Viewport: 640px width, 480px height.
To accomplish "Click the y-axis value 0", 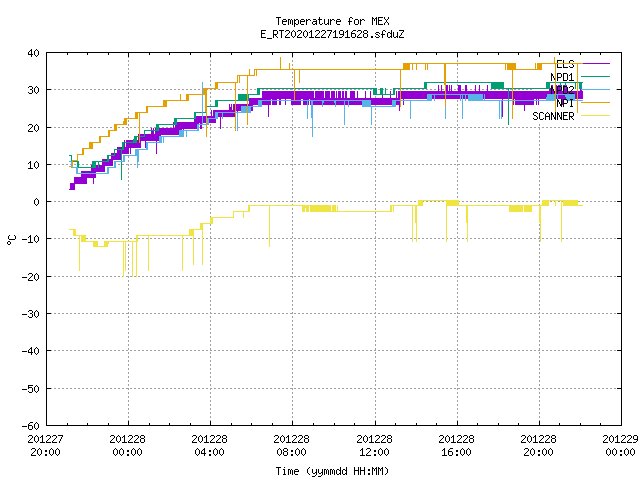I will pos(37,202).
